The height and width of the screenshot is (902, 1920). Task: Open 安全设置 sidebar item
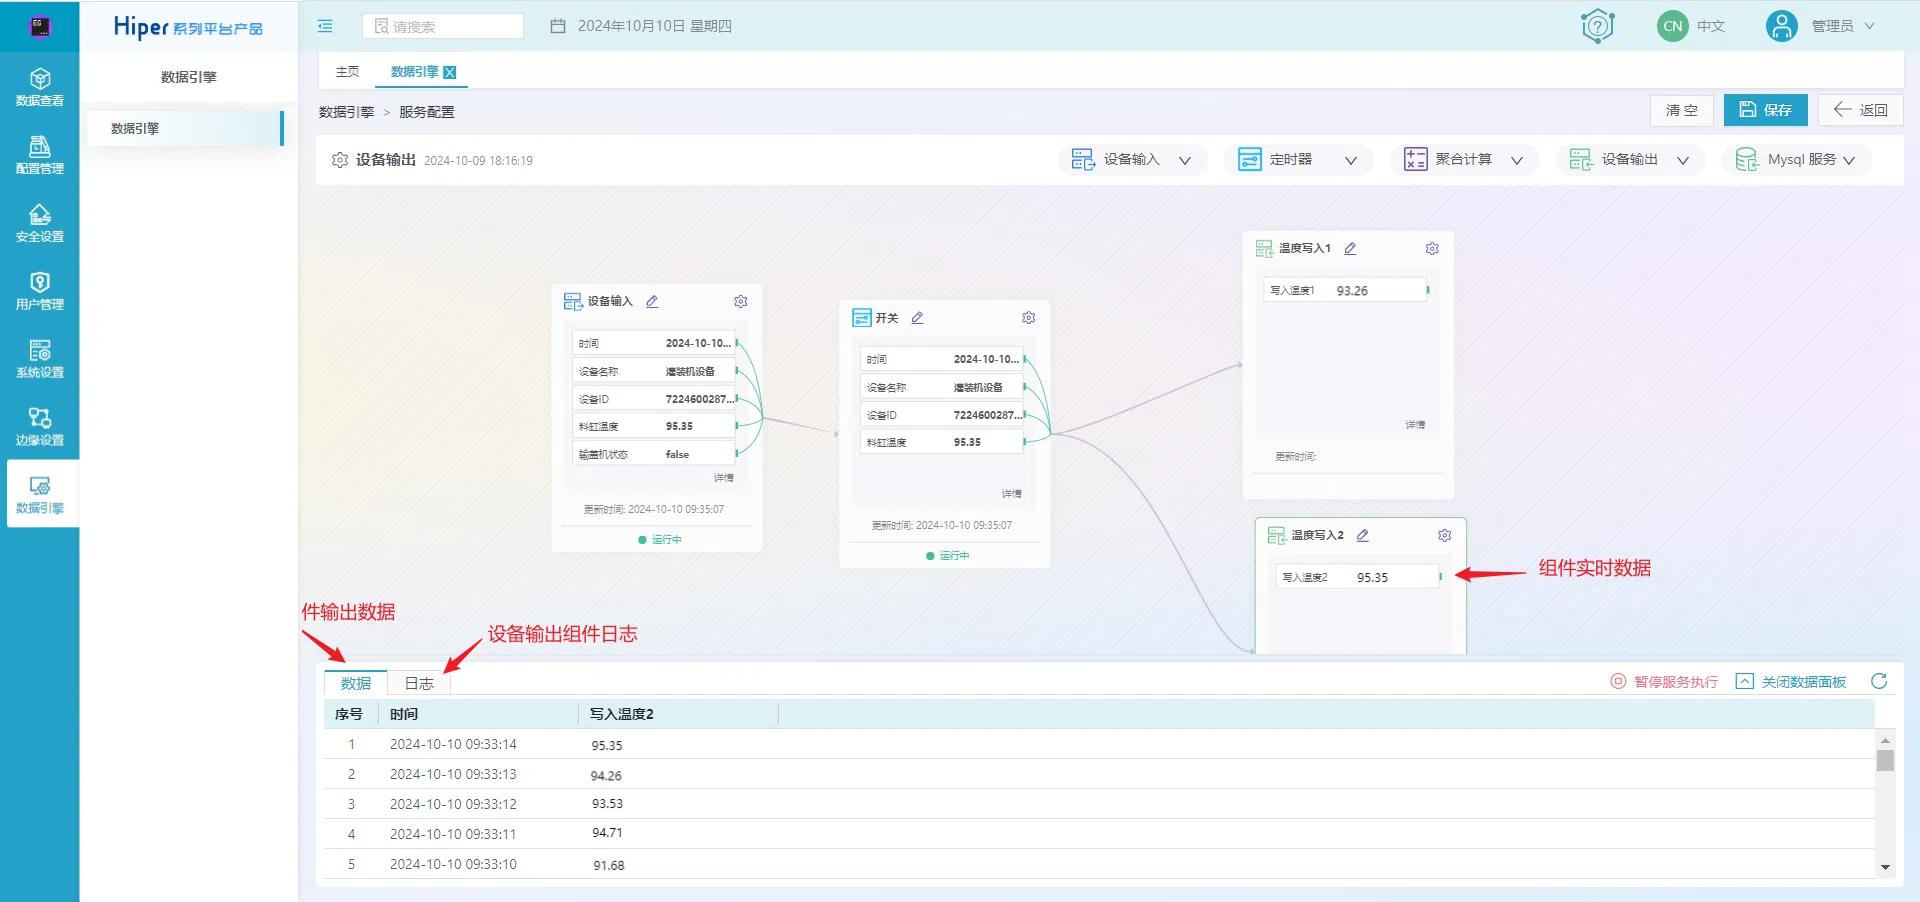coord(39,223)
